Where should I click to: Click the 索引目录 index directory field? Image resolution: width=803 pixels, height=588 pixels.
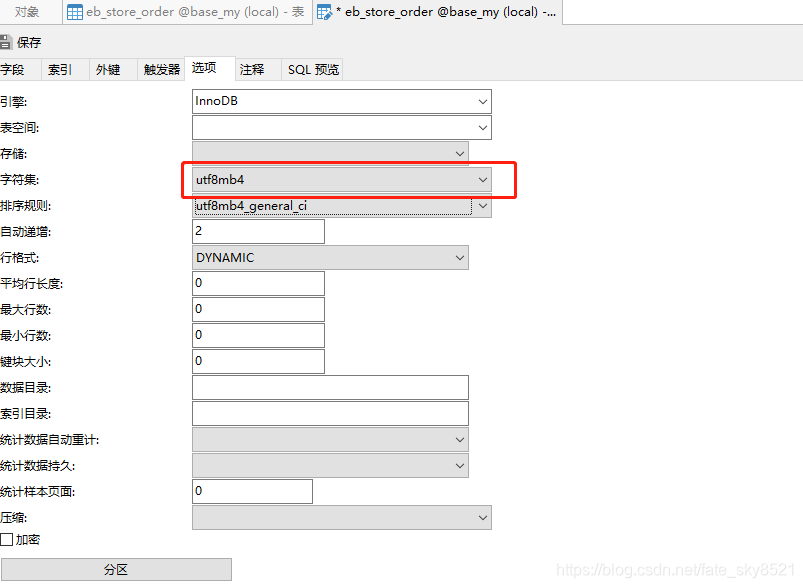(330, 414)
